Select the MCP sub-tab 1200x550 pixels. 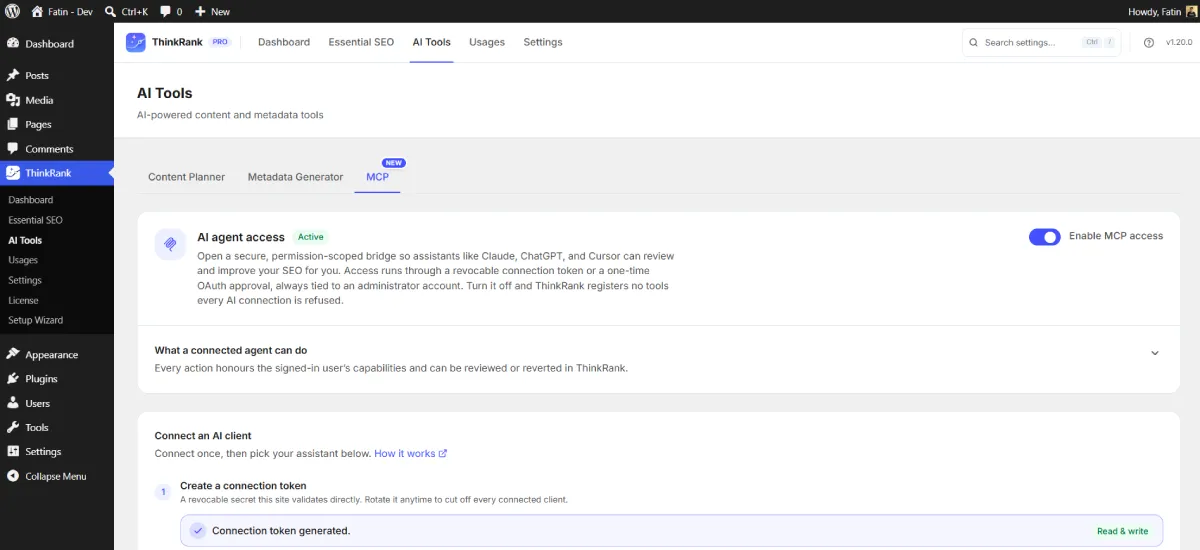377,177
